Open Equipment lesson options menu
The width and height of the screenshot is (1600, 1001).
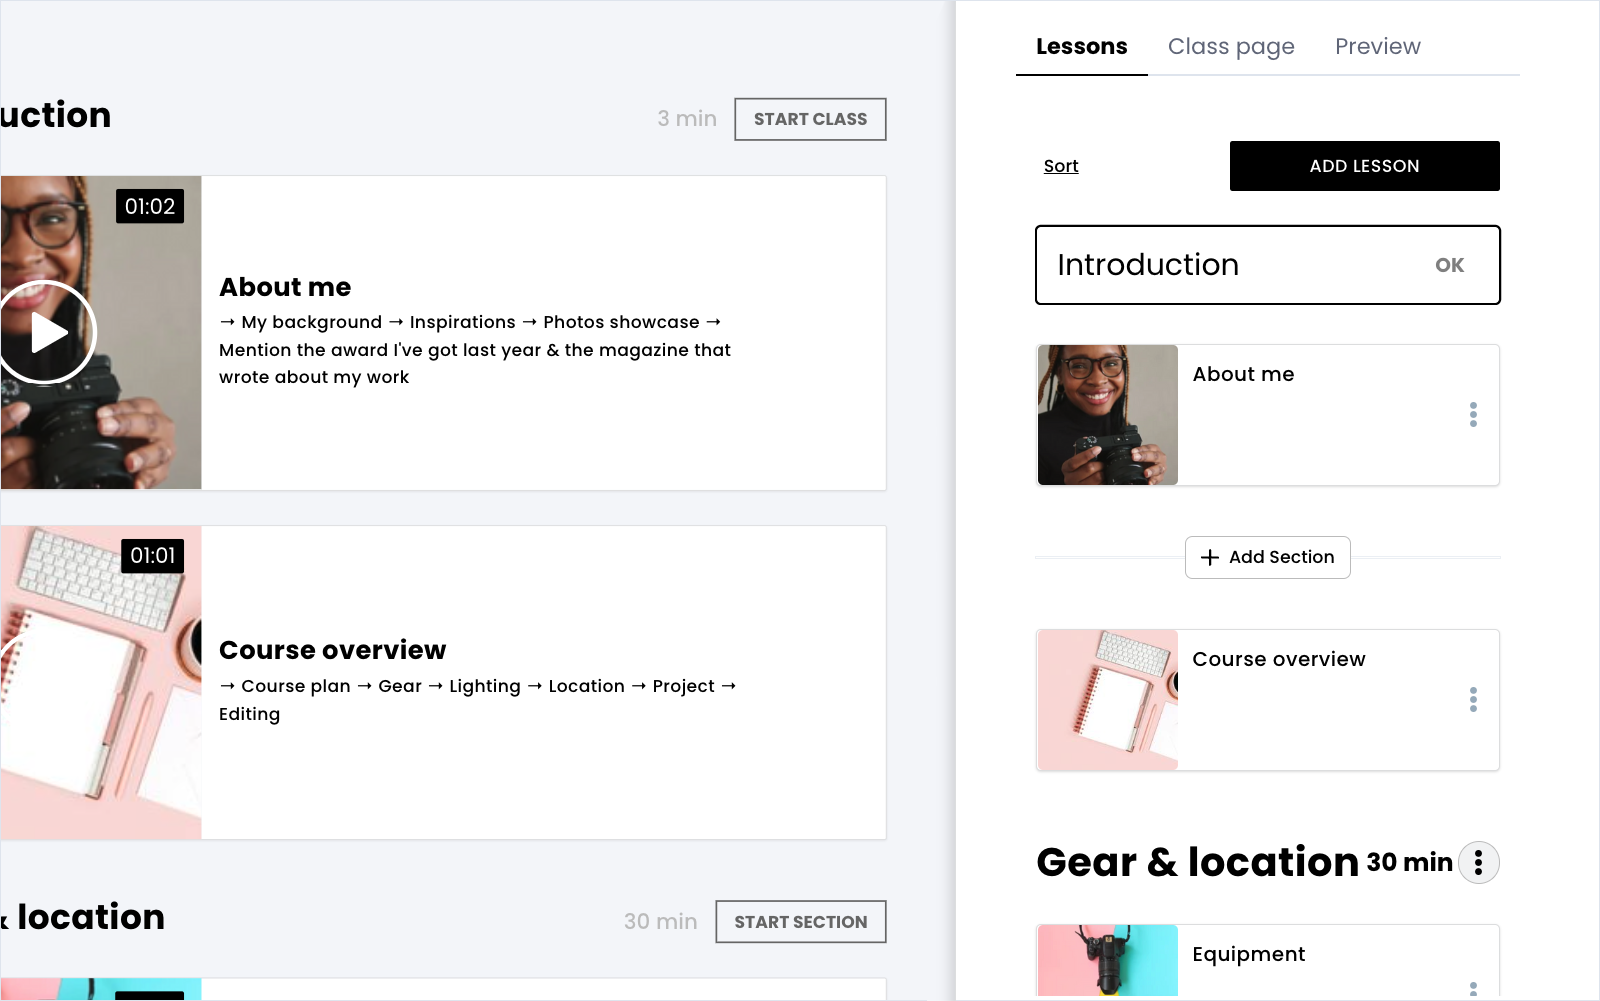(x=1473, y=988)
